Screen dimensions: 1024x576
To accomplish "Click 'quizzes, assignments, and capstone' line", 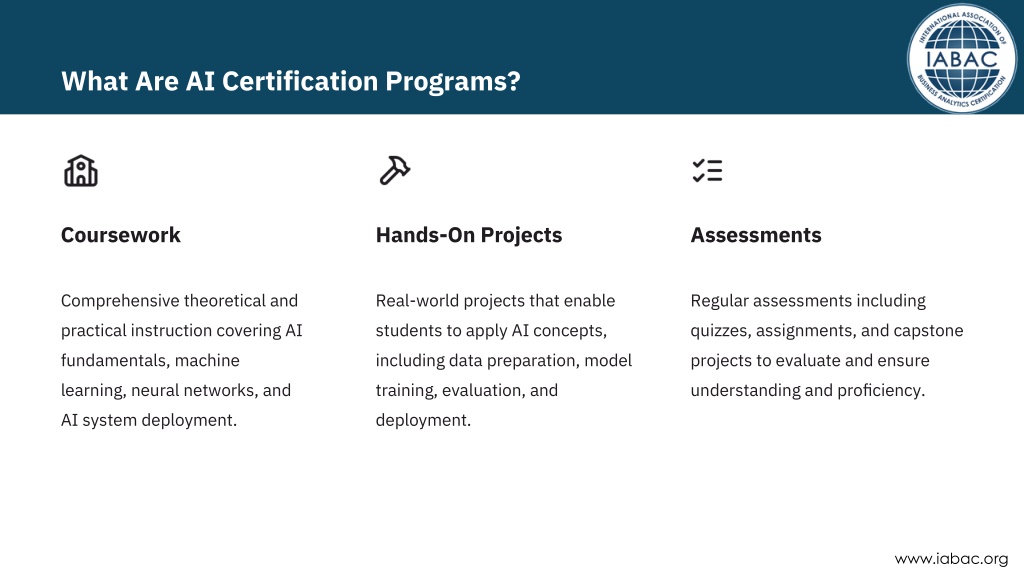I will [827, 331].
